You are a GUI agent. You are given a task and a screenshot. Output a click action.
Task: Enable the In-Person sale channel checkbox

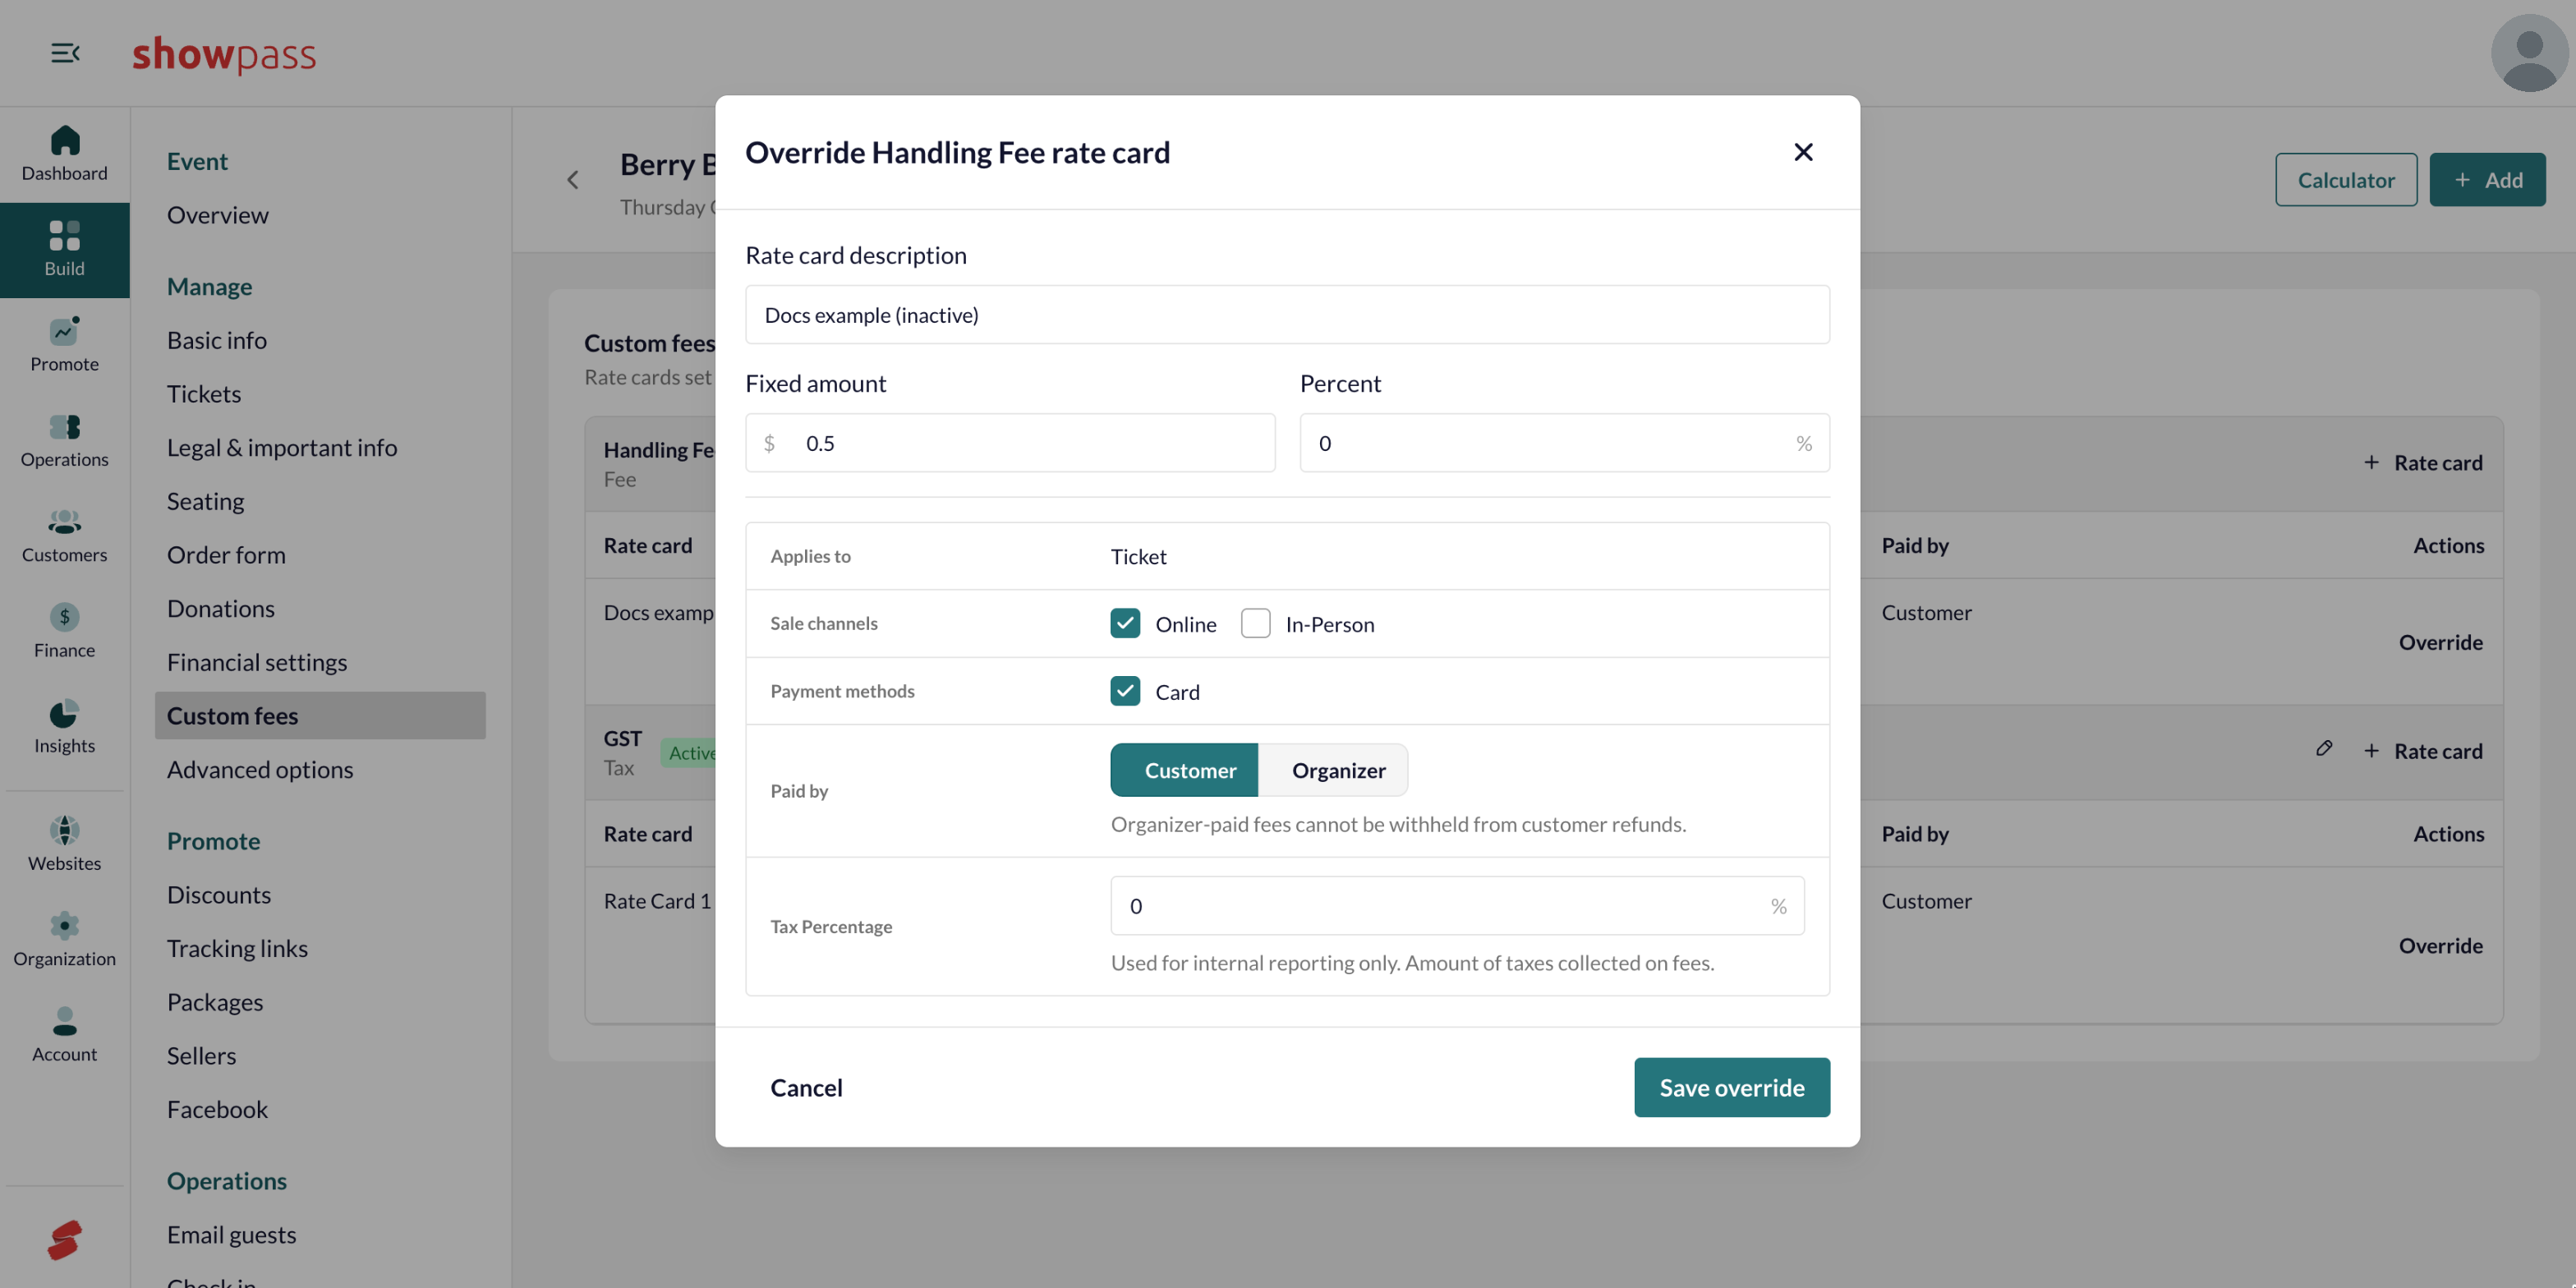tap(1255, 623)
